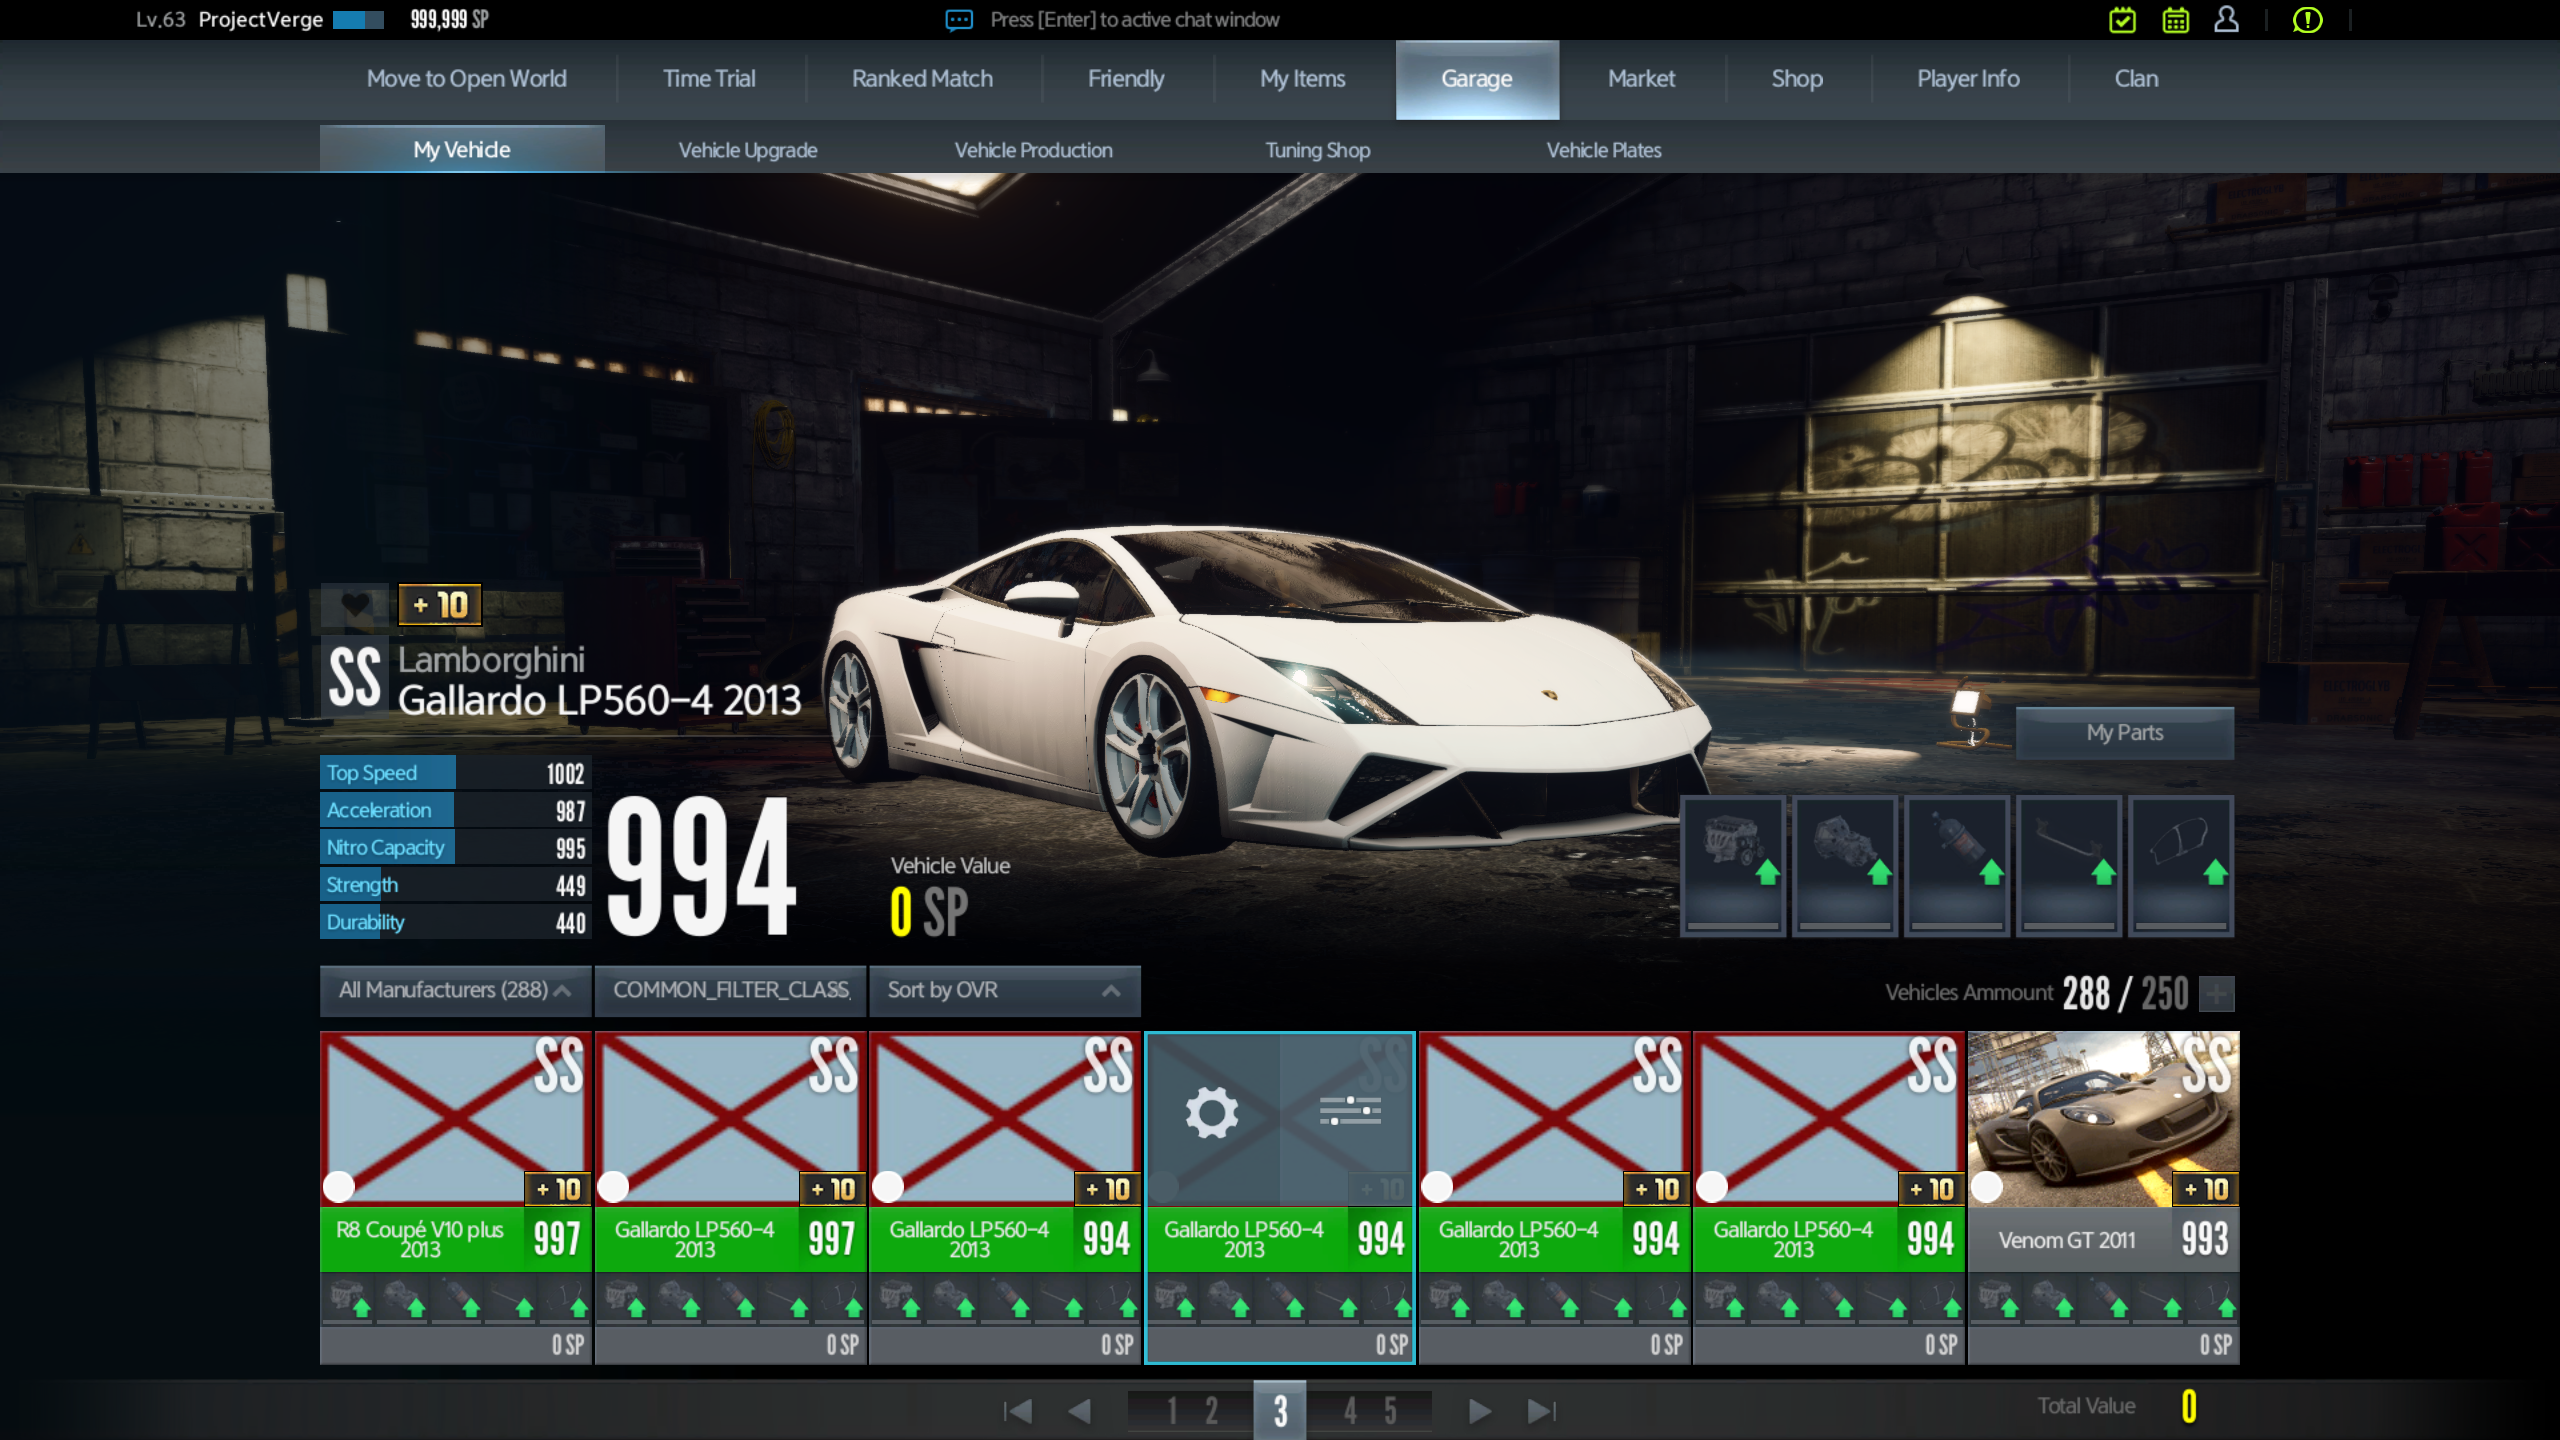Go to next vehicle page arrow
Screen dimensions: 2560x1440
pyautogui.click(x=1480, y=1411)
